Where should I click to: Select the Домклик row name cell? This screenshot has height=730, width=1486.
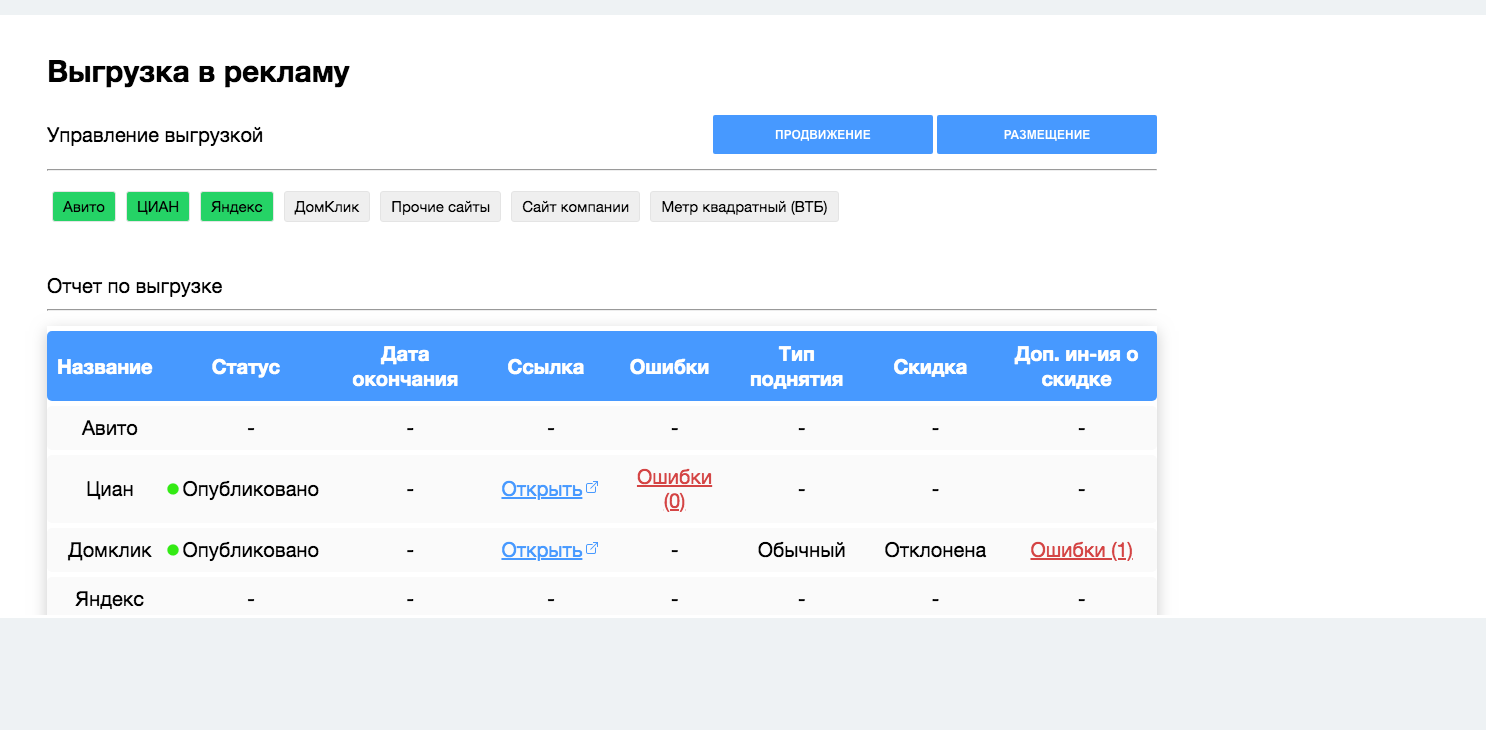[110, 550]
